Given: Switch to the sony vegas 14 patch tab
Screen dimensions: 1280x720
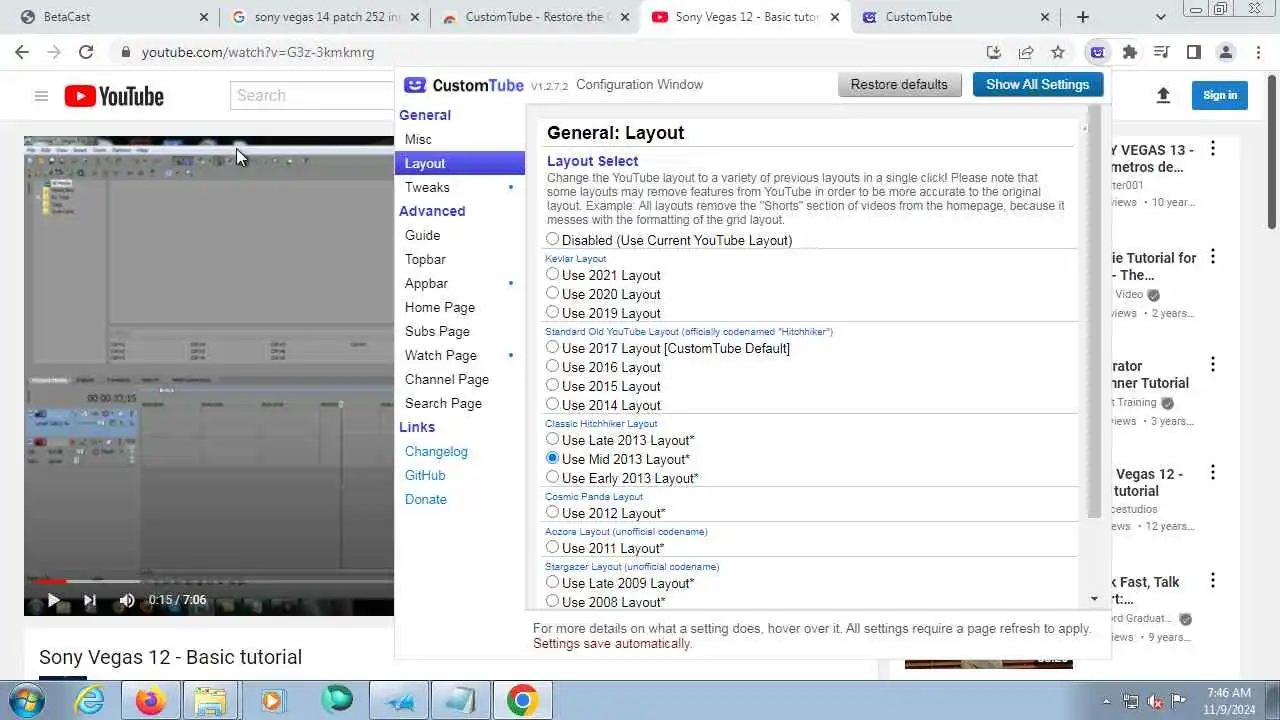Looking at the screenshot, I should click(325, 17).
